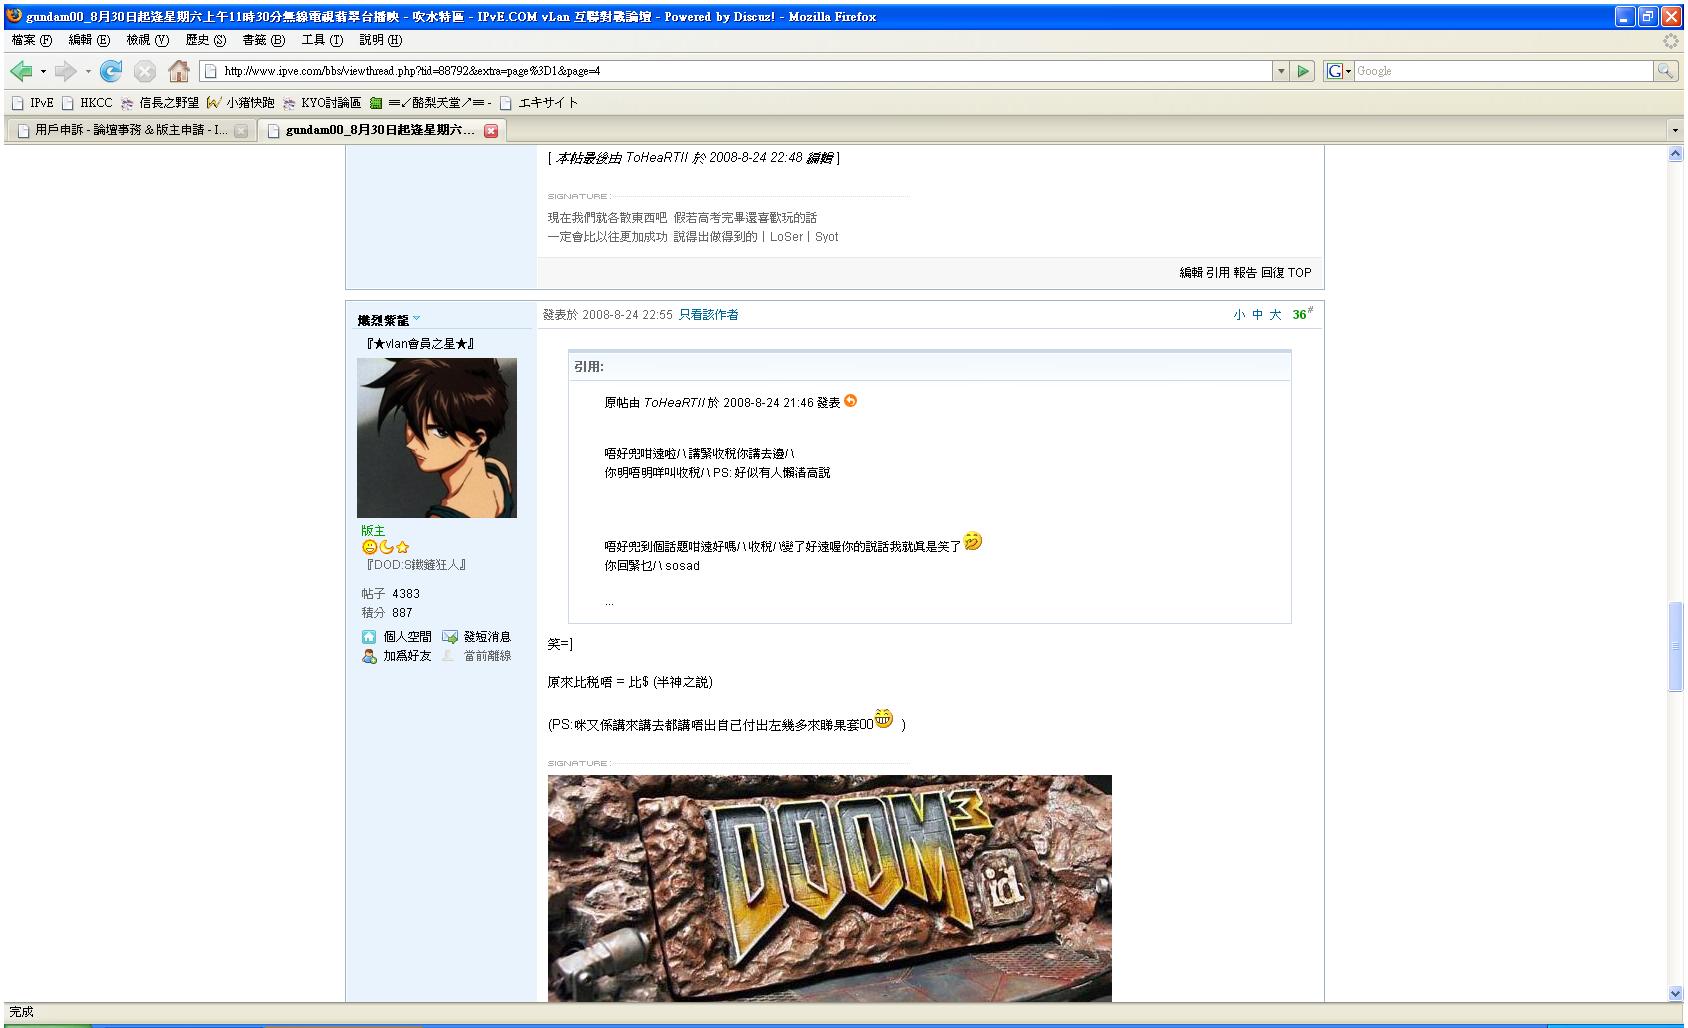Screen dimensions: 1688x1028
Task: Open the 檢視 menu
Action: pyautogui.click(x=147, y=40)
